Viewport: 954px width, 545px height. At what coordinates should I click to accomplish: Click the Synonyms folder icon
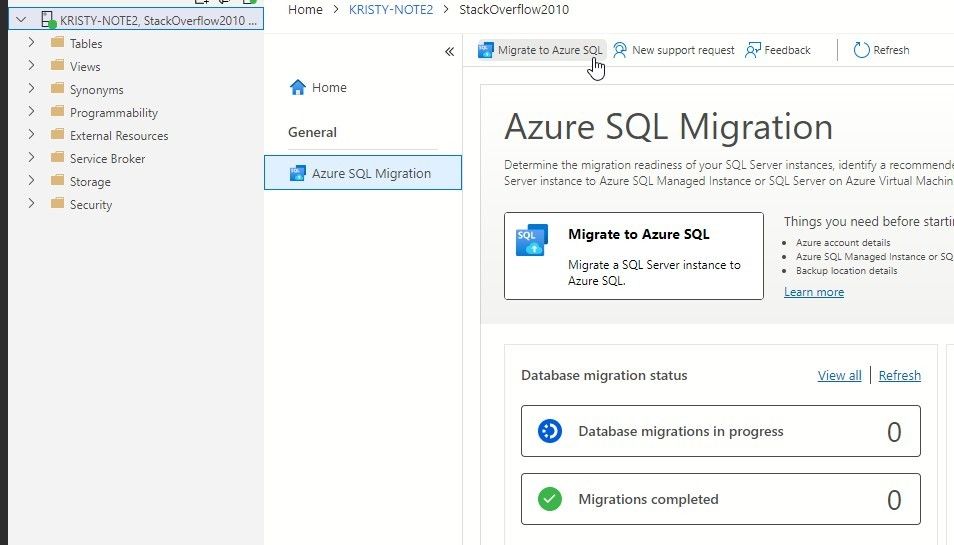coord(57,88)
